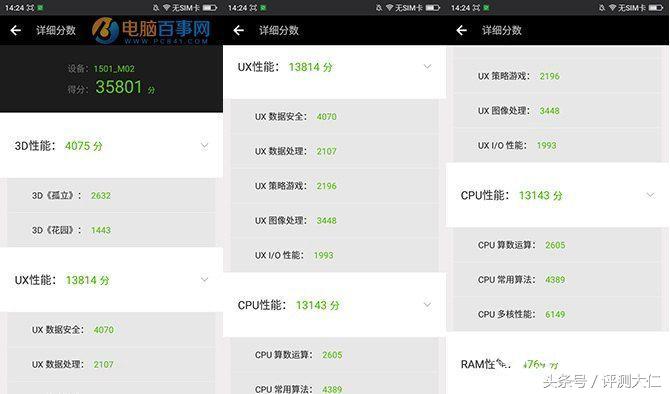Viewport: 670px width, 394px height.
Task: Select CPU 算数运算 2605 in middle screen
Action: click(335, 355)
